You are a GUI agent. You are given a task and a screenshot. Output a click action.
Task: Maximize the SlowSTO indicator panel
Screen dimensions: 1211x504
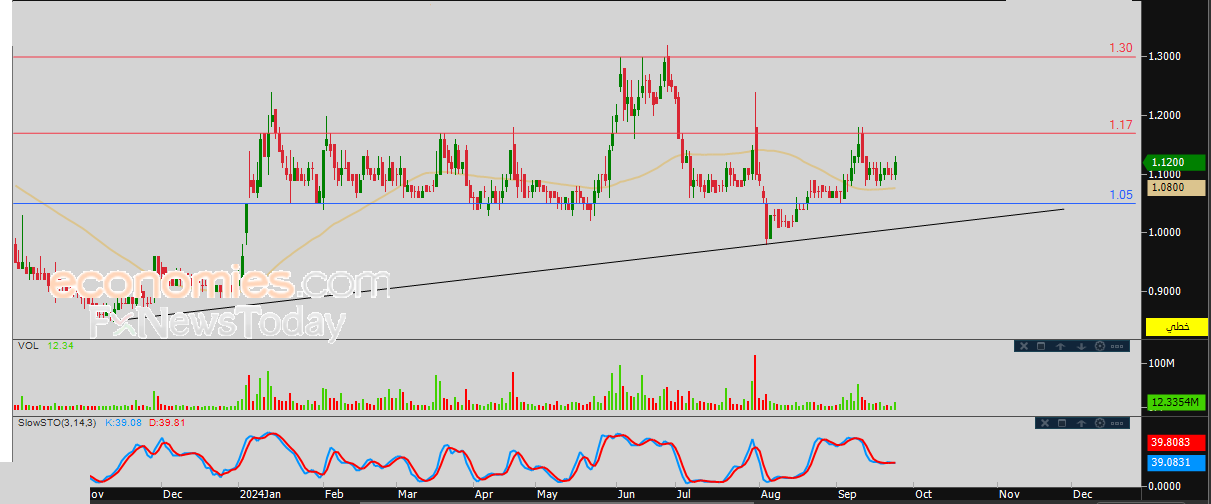(1062, 423)
